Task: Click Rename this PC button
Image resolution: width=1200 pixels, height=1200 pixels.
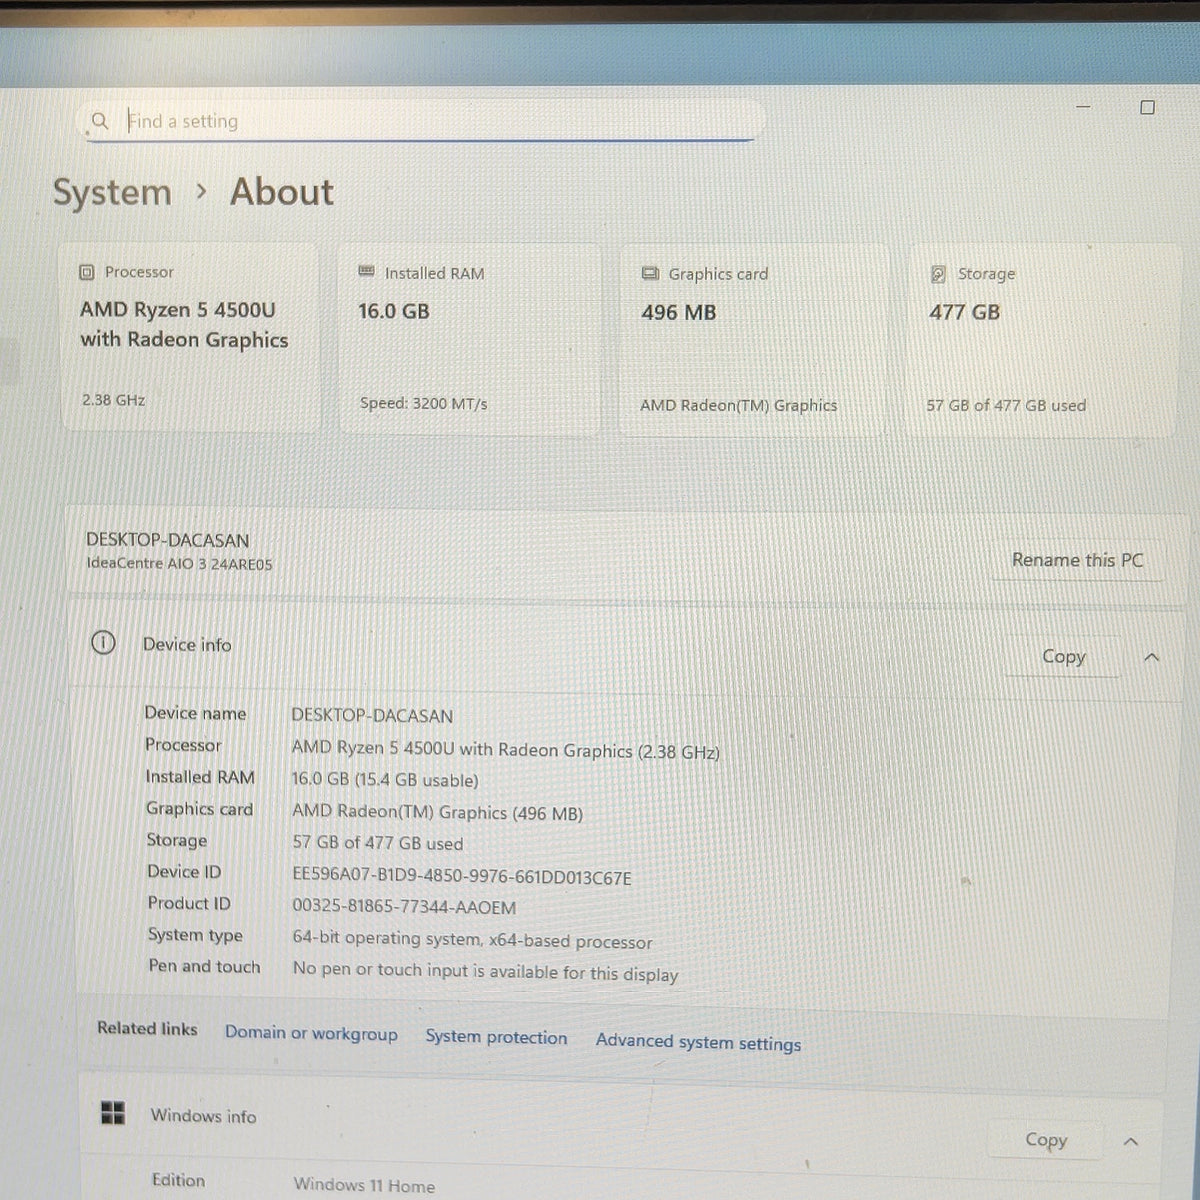Action: (1077, 560)
